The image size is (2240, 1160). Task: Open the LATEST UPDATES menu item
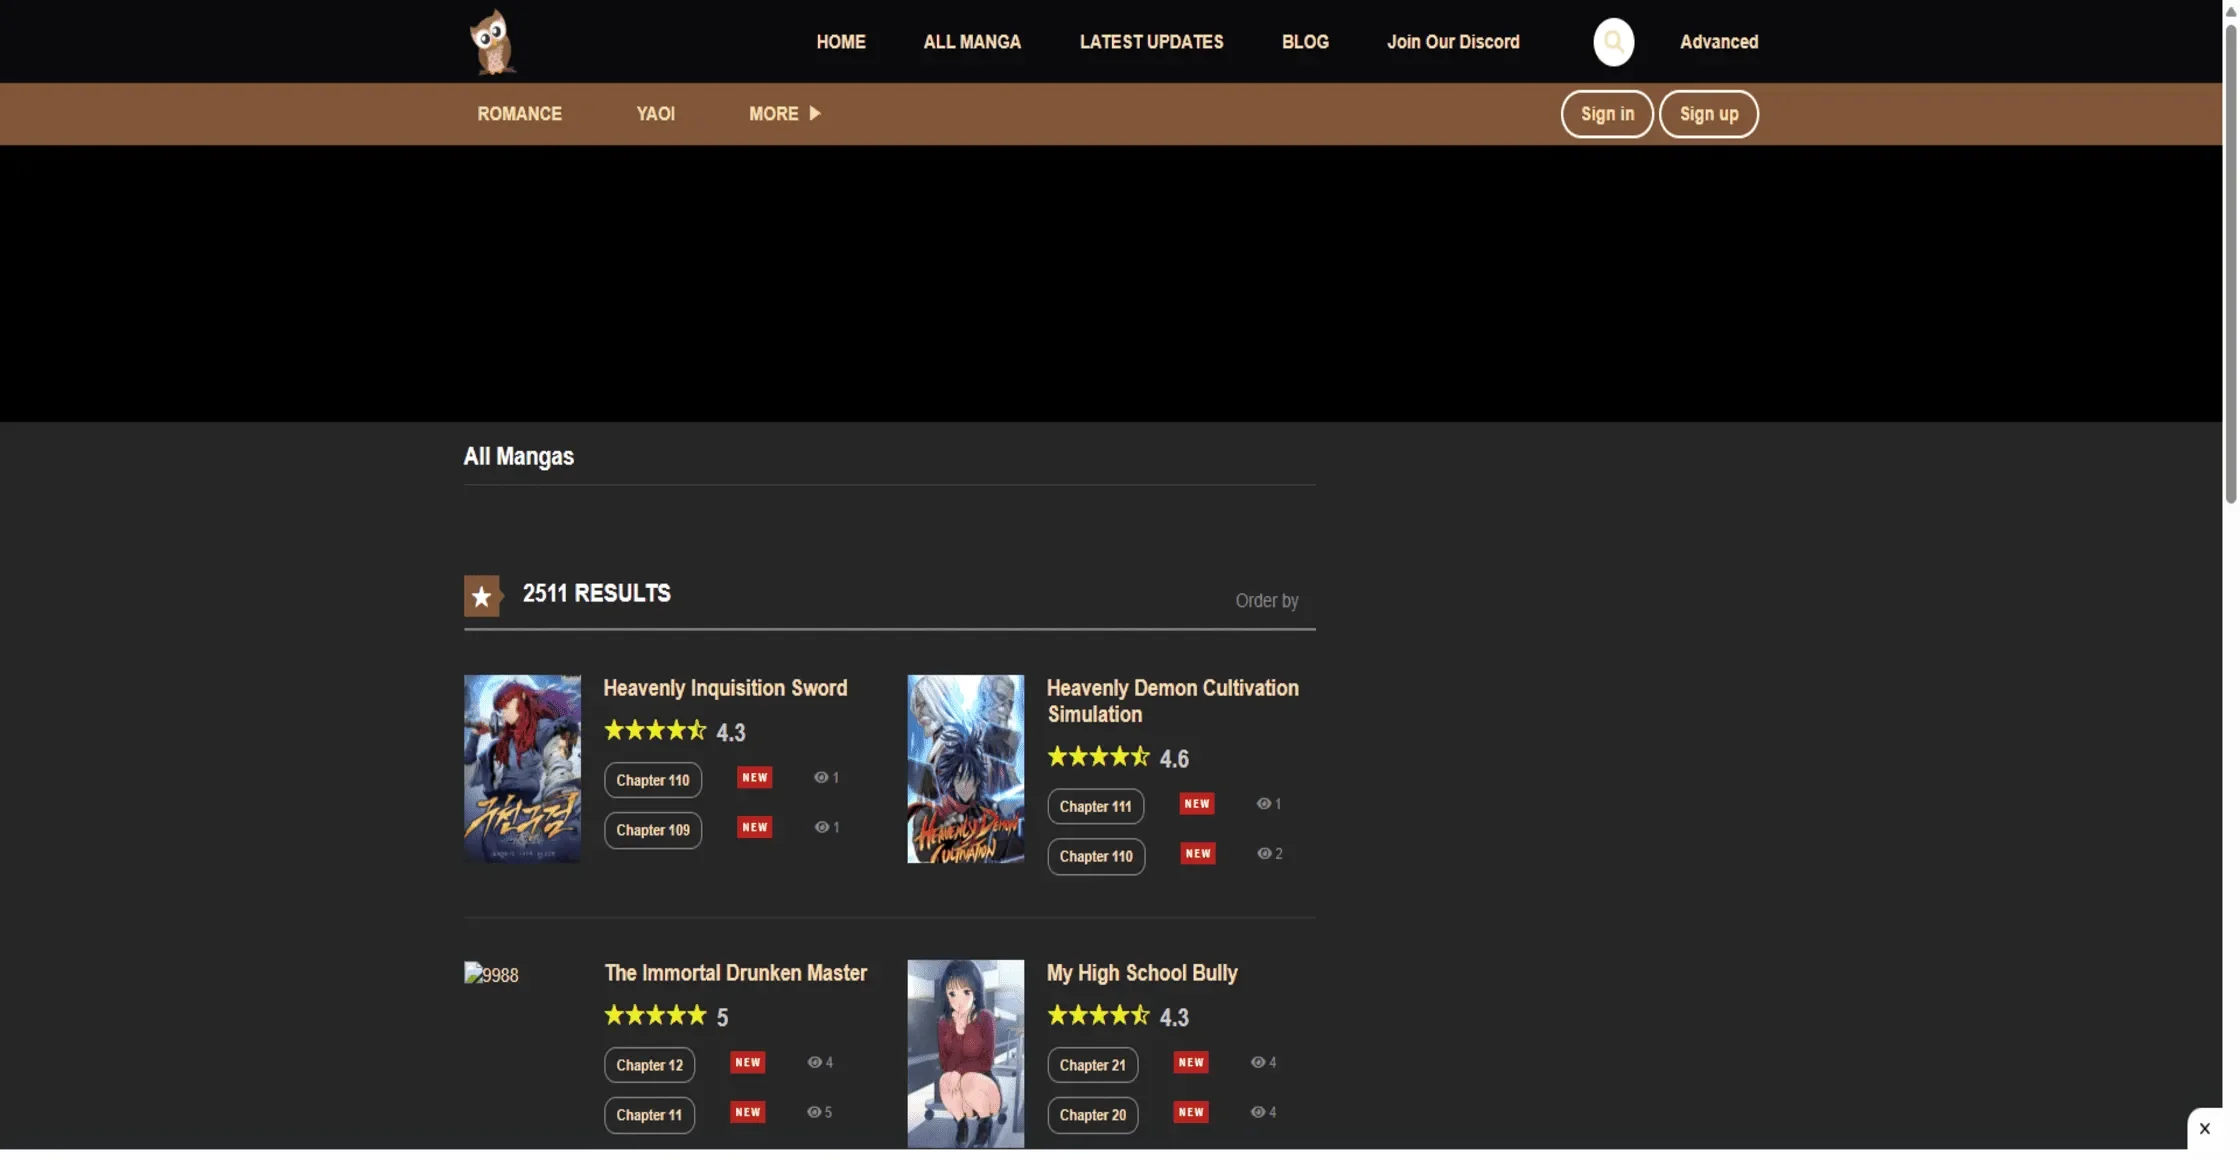pyautogui.click(x=1151, y=41)
